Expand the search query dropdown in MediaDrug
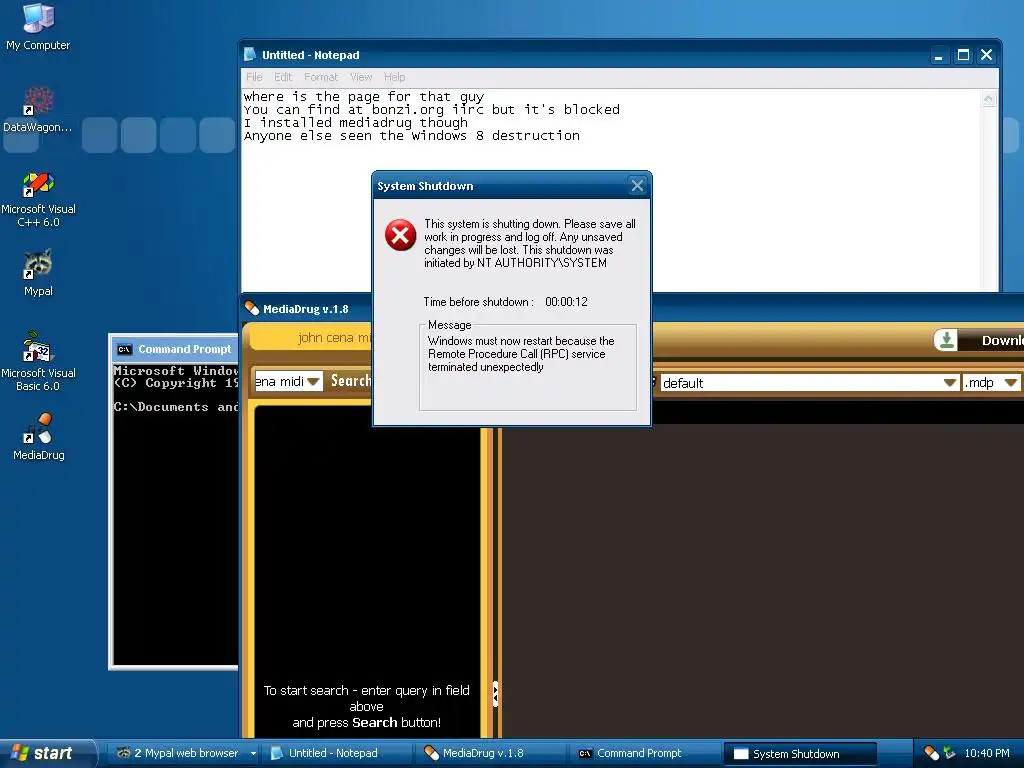Screen dimensions: 1024x768 (313, 381)
